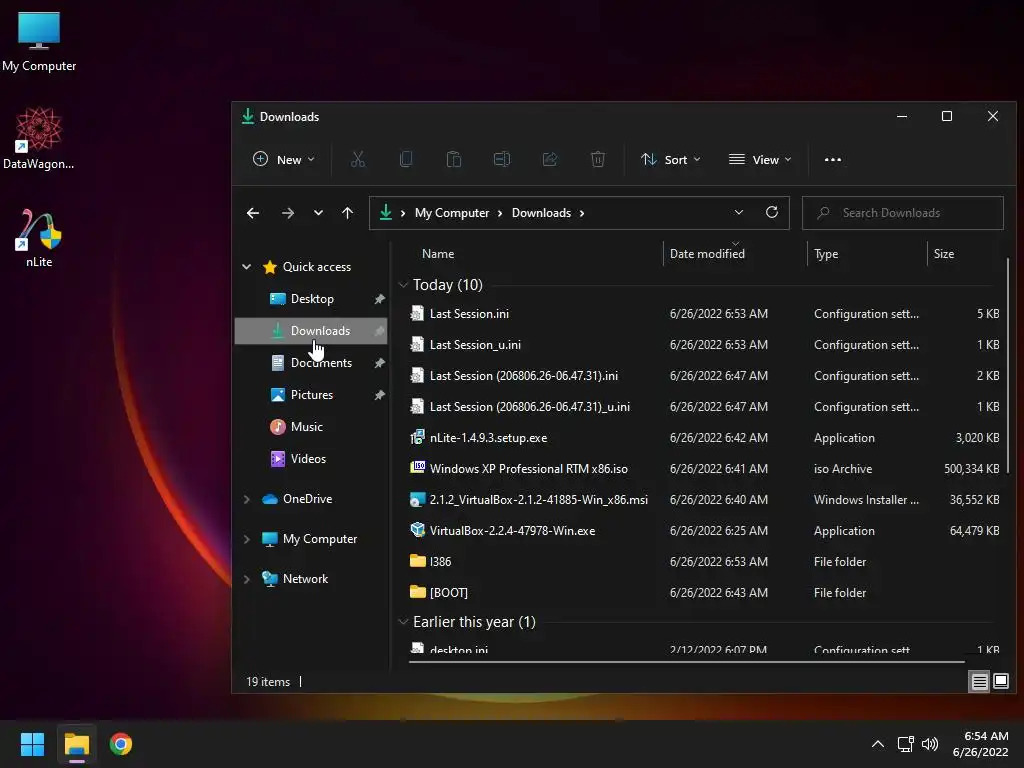
Task: Go forward with the right arrow
Action: tap(287, 213)
